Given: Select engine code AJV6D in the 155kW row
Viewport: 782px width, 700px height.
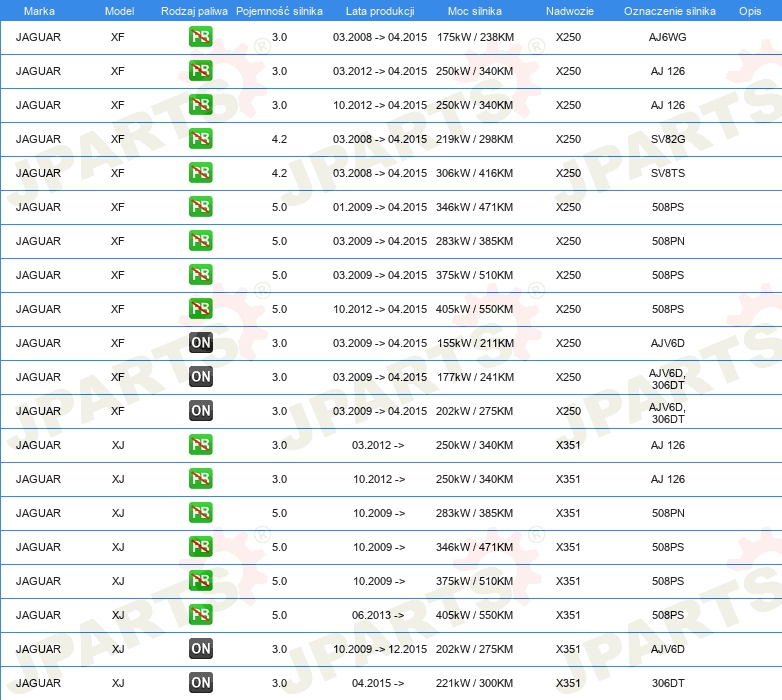Looking at the screenshot, I should click(x=667, y=343).
